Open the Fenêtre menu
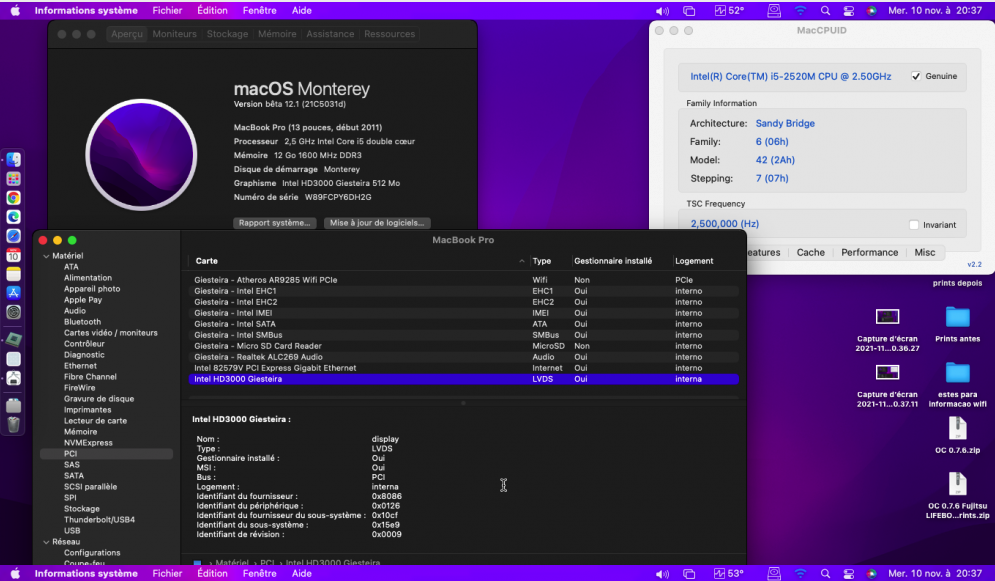This screenshot has width=995, height=581. tap(259, 10)
